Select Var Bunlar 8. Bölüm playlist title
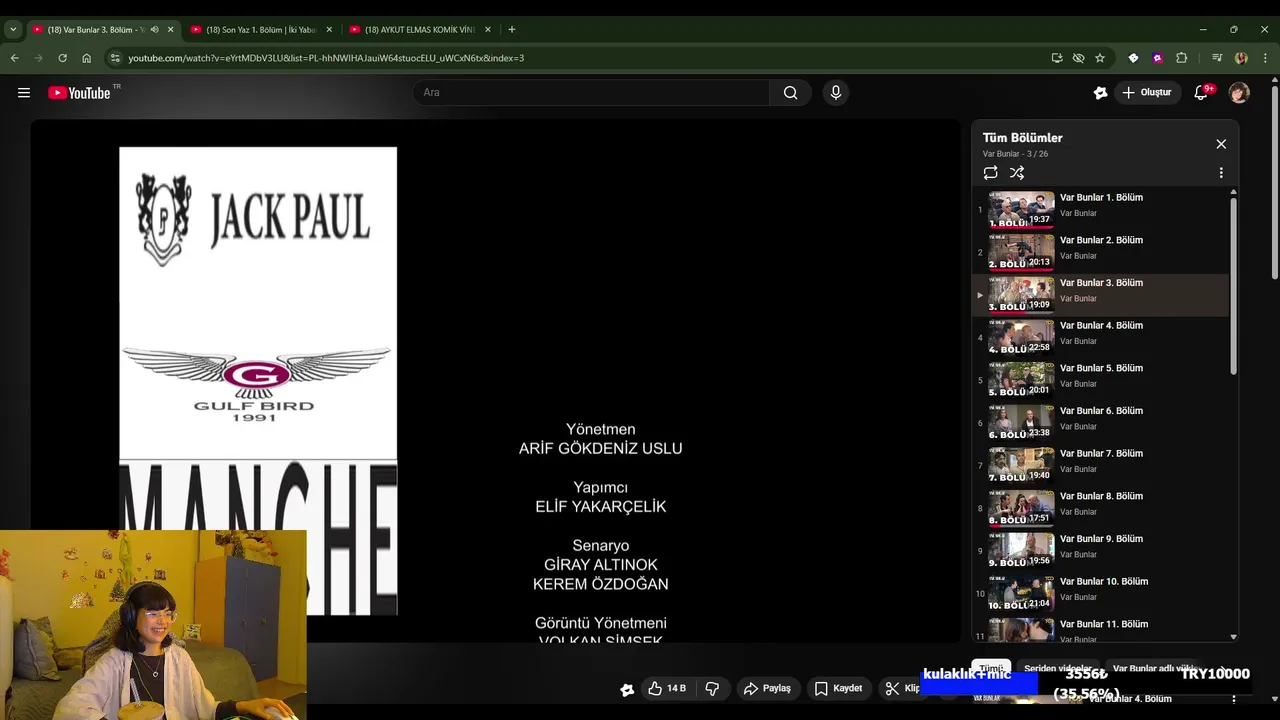The width and height of the screenshot is (1280, 720). point(1101,497)
